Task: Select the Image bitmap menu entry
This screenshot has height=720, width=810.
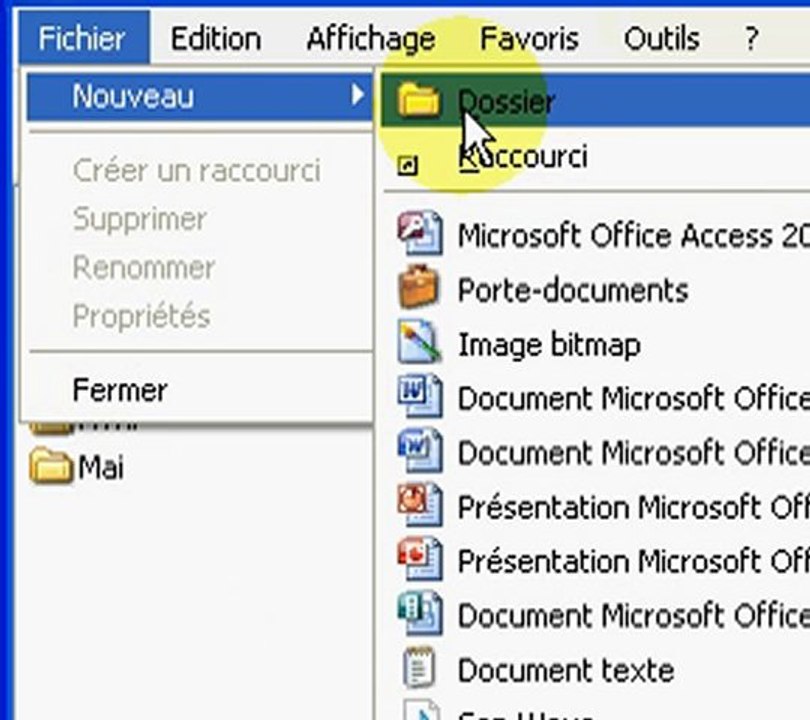Action: coord(548,344)
